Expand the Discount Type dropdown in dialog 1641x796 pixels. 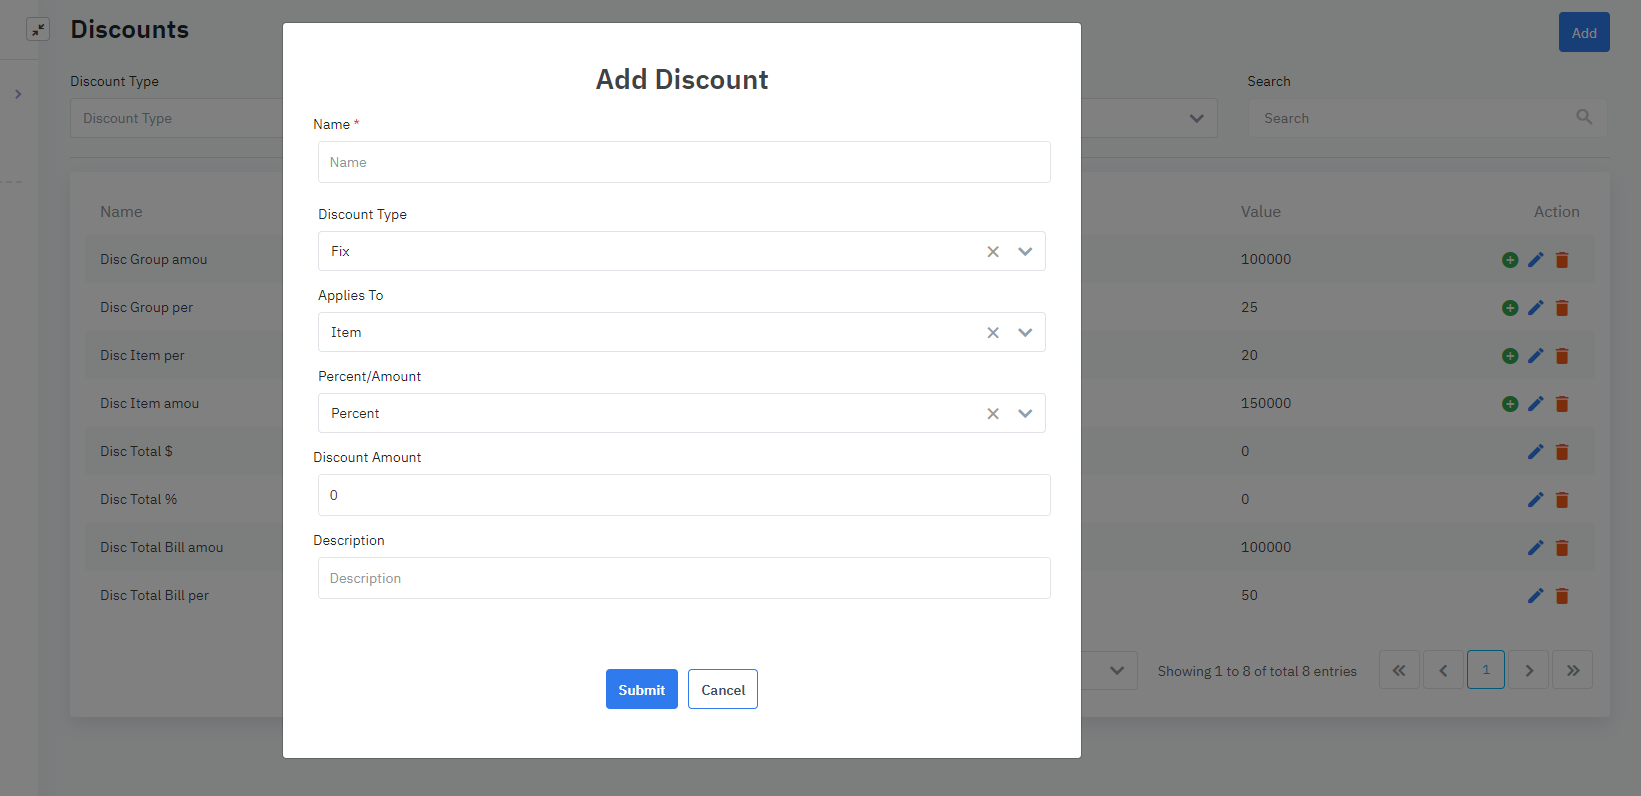pyautogui.click(x=1025, y=252)
